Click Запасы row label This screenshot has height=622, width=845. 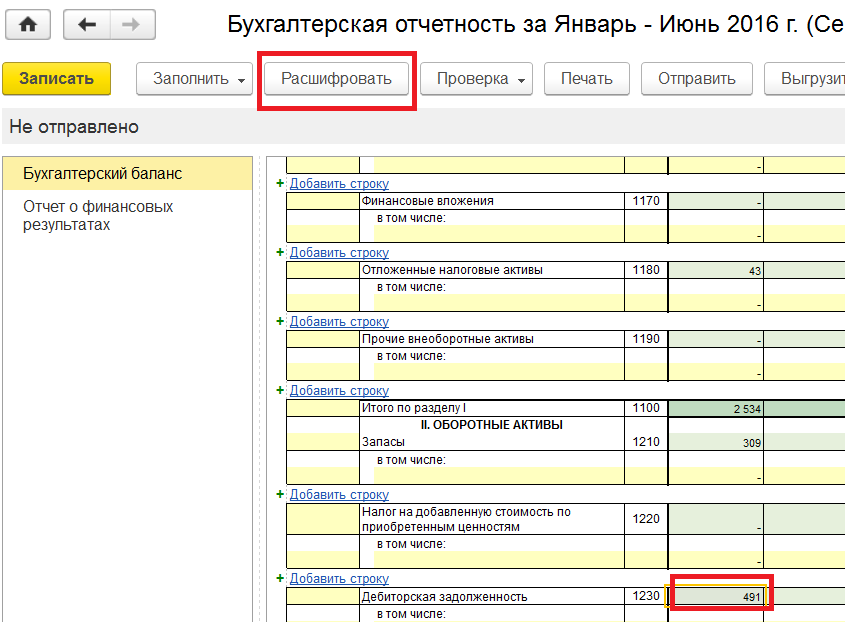point(383,442)
